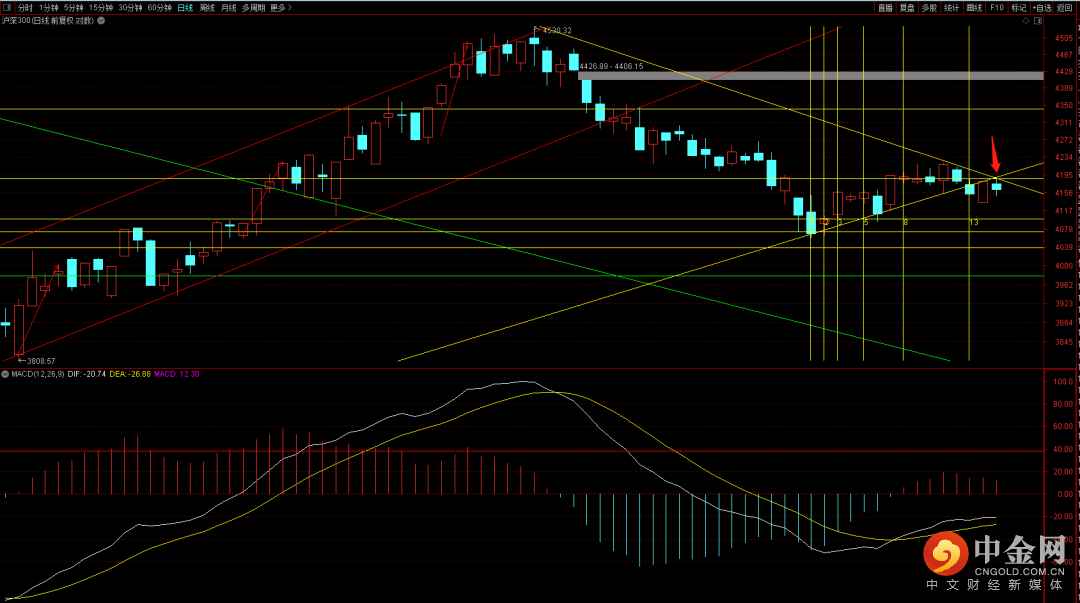Click the 4530.32 high price label

(x=557, y=30)
